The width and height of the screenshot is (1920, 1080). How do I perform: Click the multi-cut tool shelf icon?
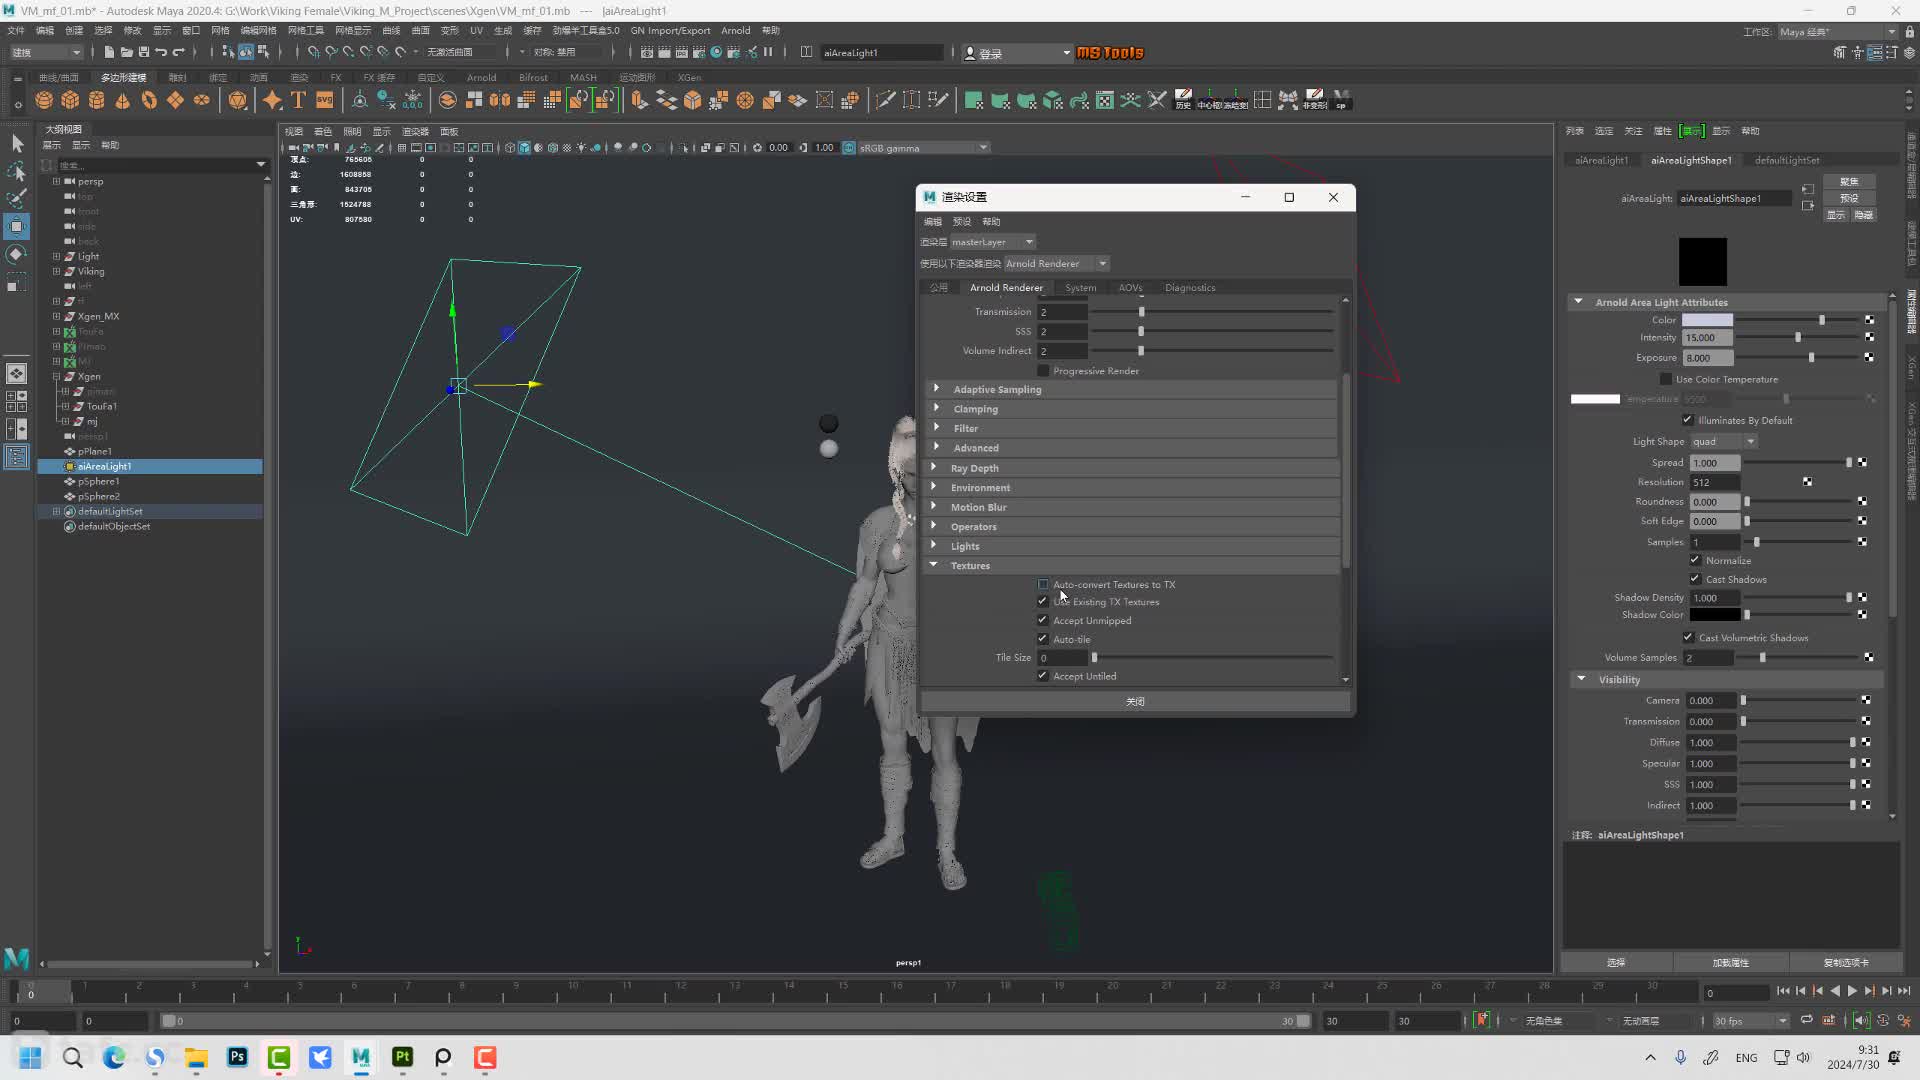(x=885, y=100)
